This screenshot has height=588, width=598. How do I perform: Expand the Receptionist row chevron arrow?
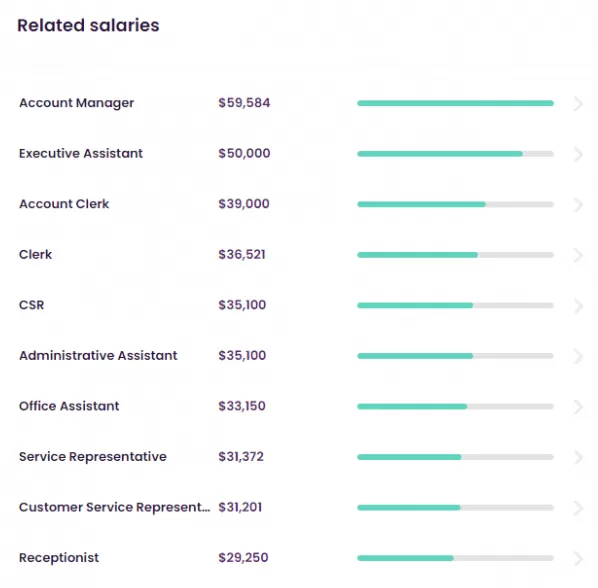click(578, 558)
